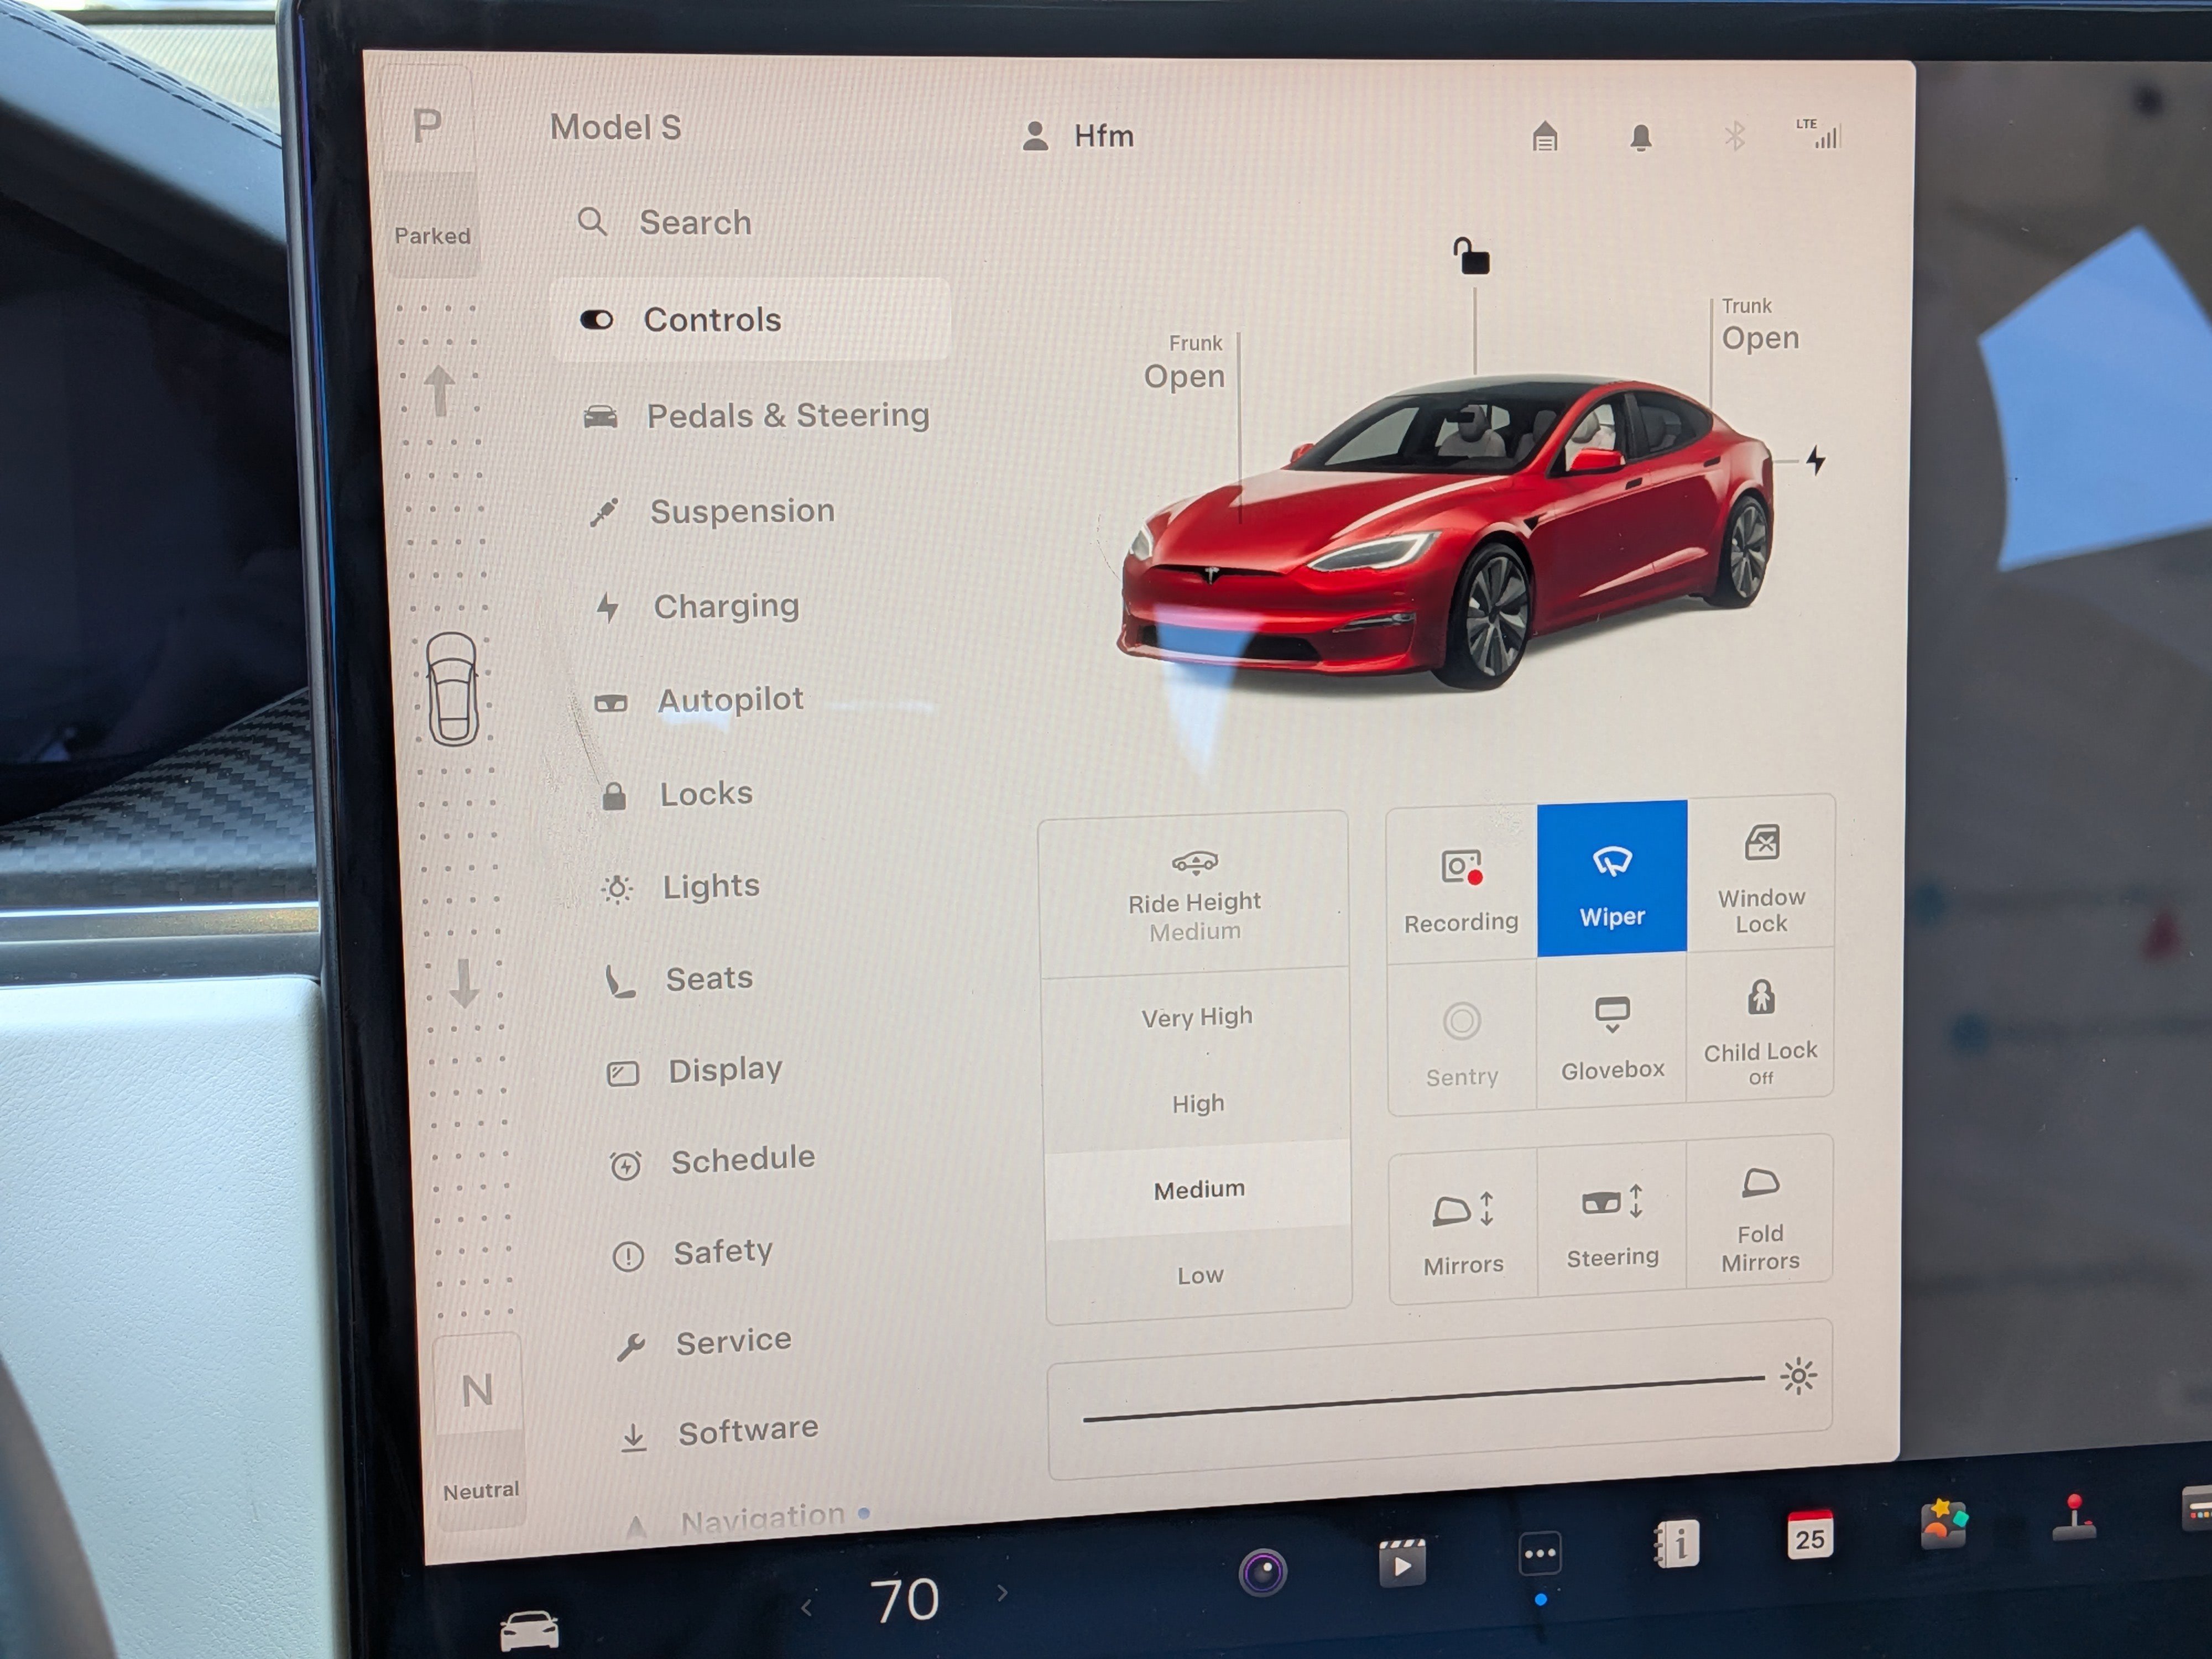Select Very High ride height
Viewport: 2212px width, 1659px height.
pos(1197,1016)
